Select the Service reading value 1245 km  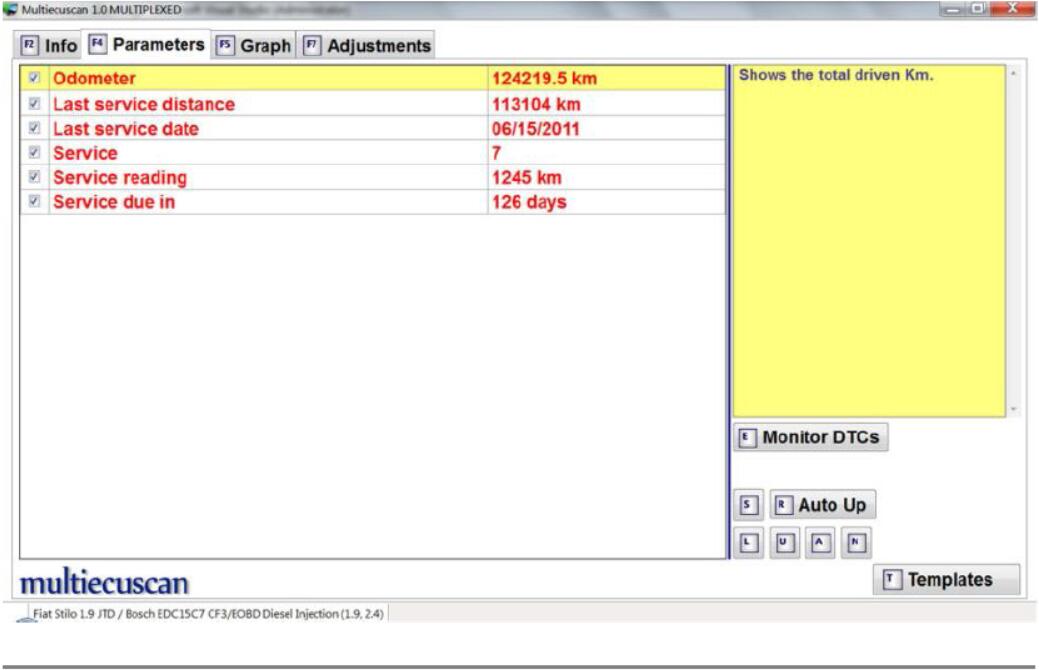pyautogui.click(x=527, y=178)
